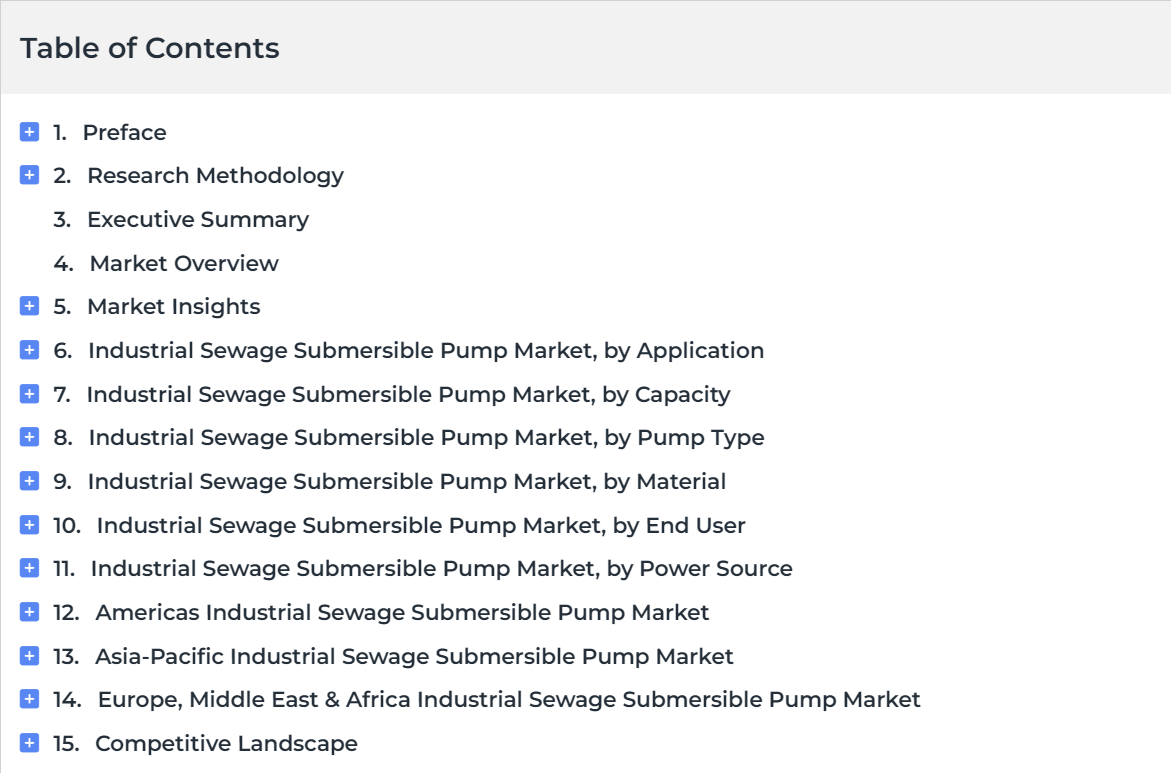Screen dimensions: 1171x773
Task: Expand section 9 by Material plus icon
Action: point(29,481)
